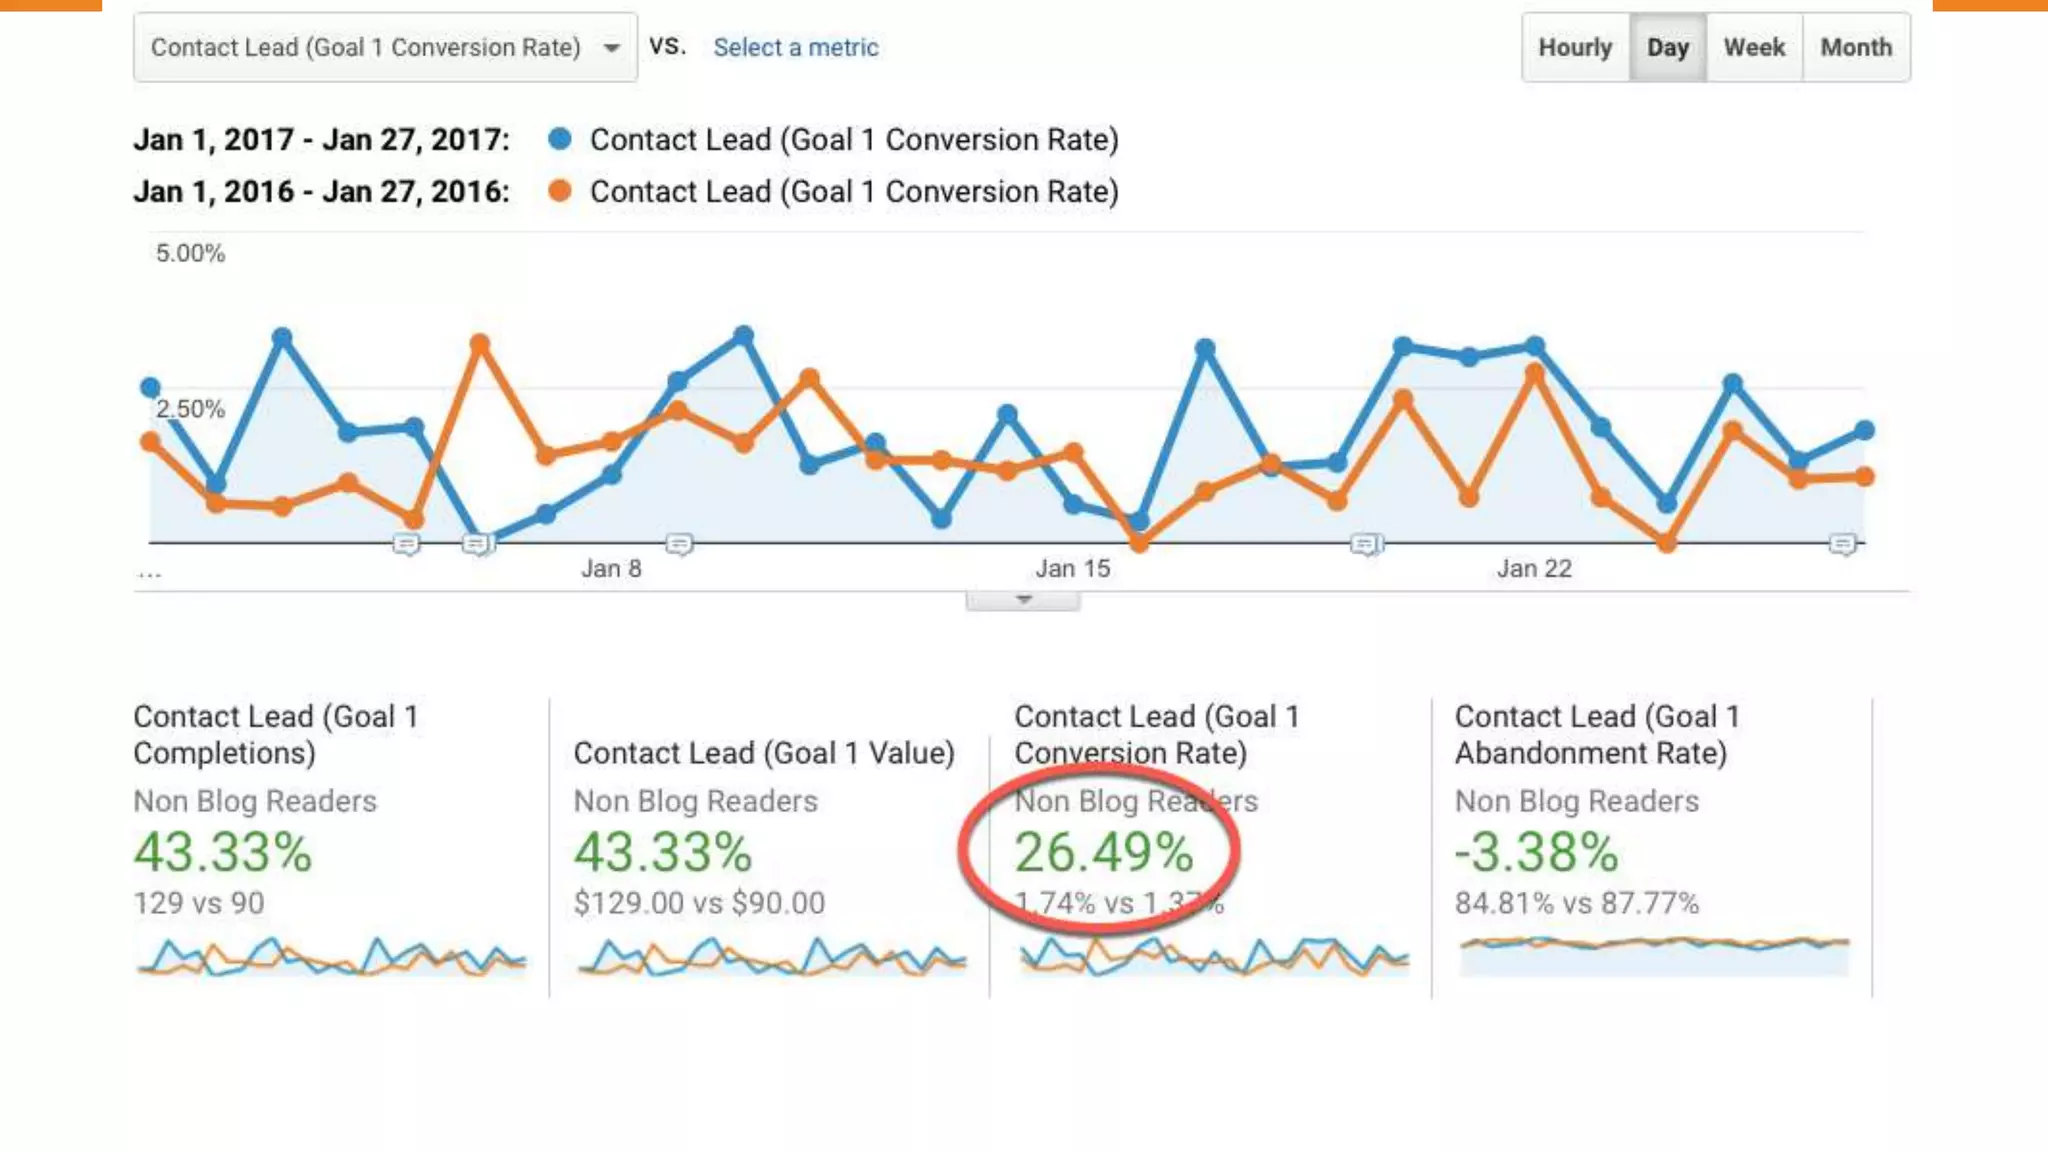Click the Jan 22 blue data point

pos(1535,346)
